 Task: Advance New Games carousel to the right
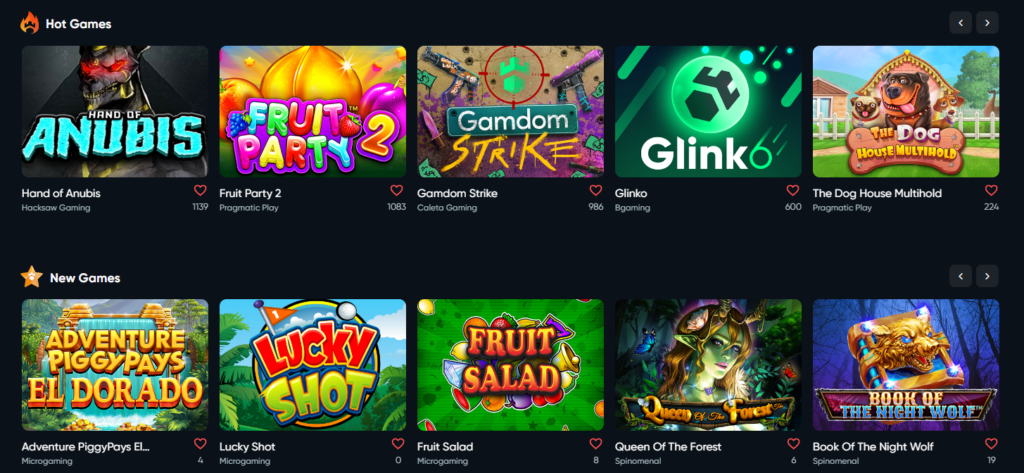(987, 276)
